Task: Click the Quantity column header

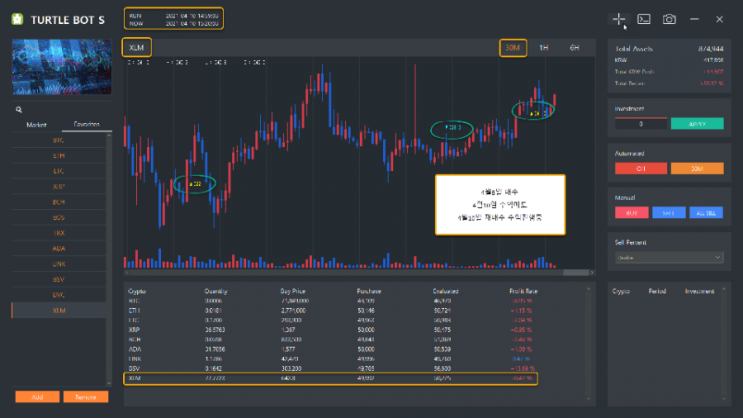Action: click(x=216, y=291)
